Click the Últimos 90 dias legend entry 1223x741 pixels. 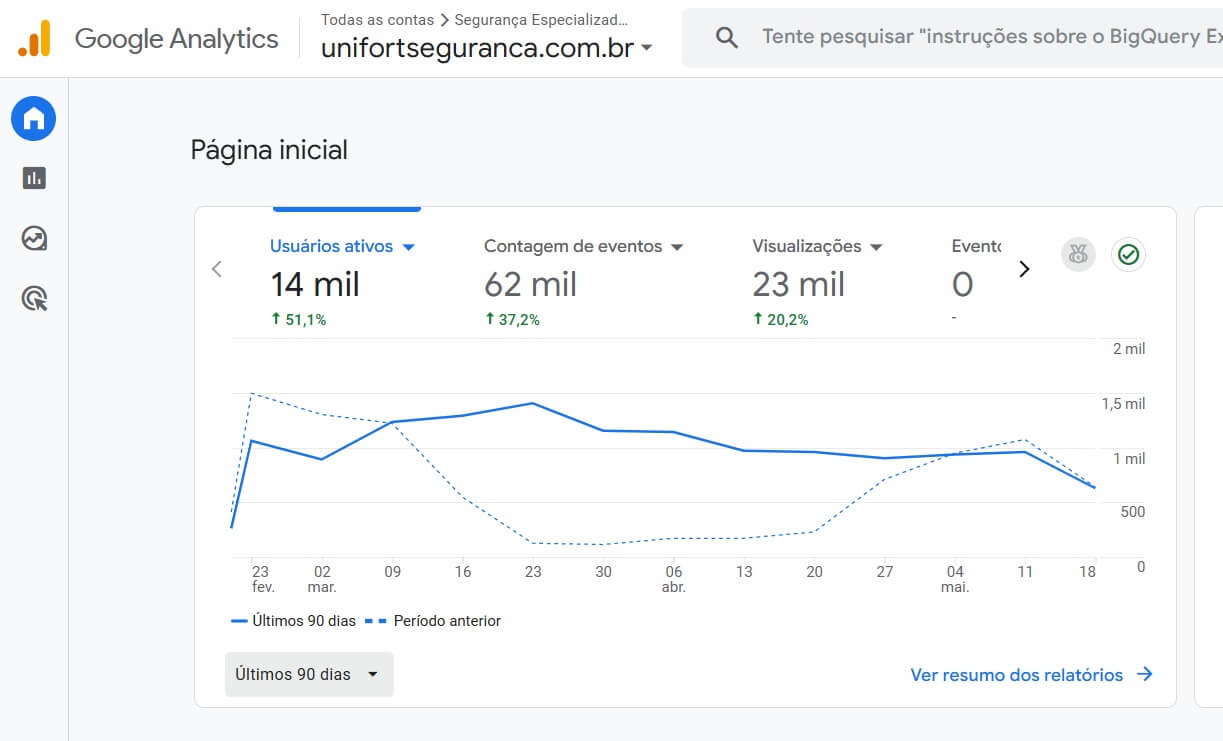[293, 621]
